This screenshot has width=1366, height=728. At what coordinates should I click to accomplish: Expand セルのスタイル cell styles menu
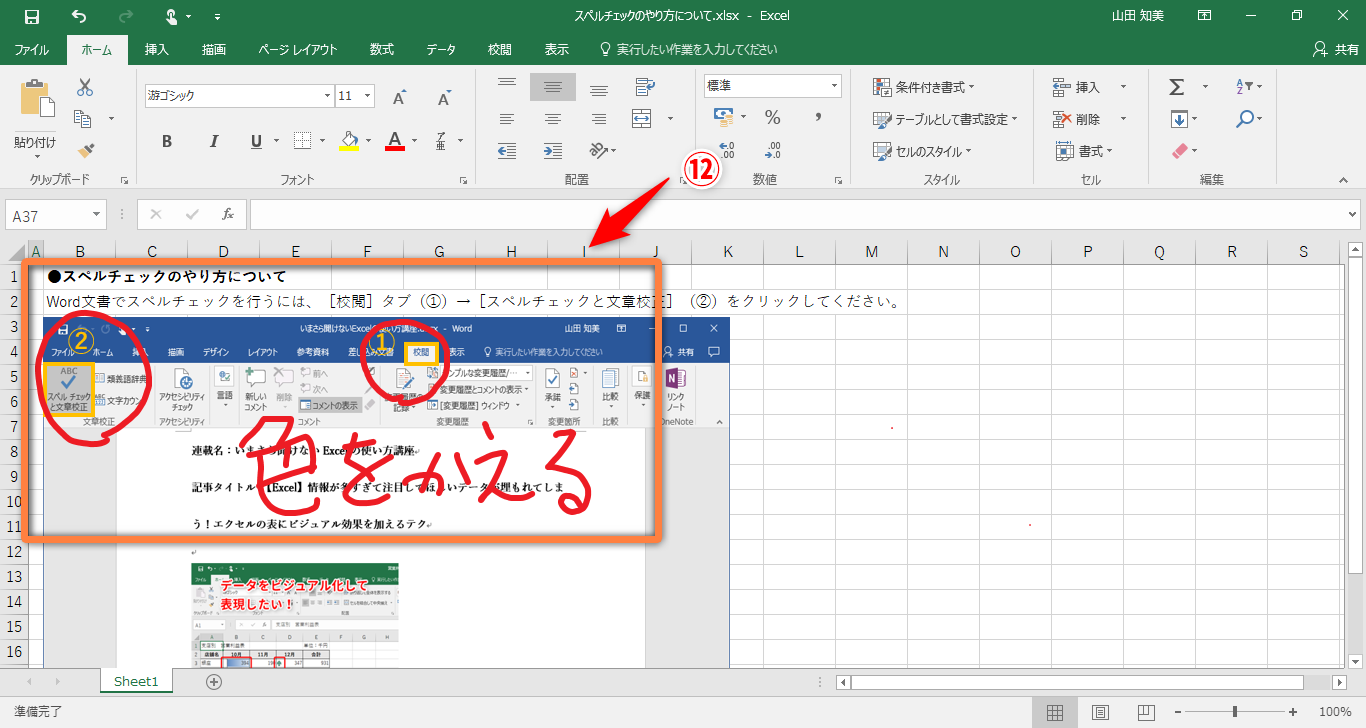pyautogui.click(x=920, y=151)
